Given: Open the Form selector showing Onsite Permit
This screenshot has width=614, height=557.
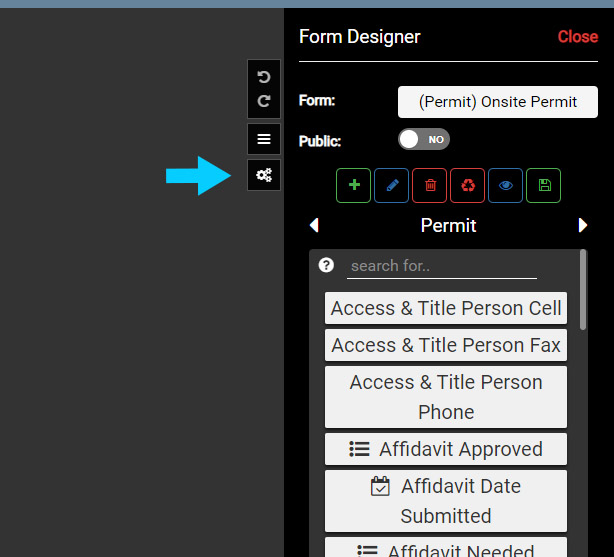Looking at the screenshot, I should (497, 102).
